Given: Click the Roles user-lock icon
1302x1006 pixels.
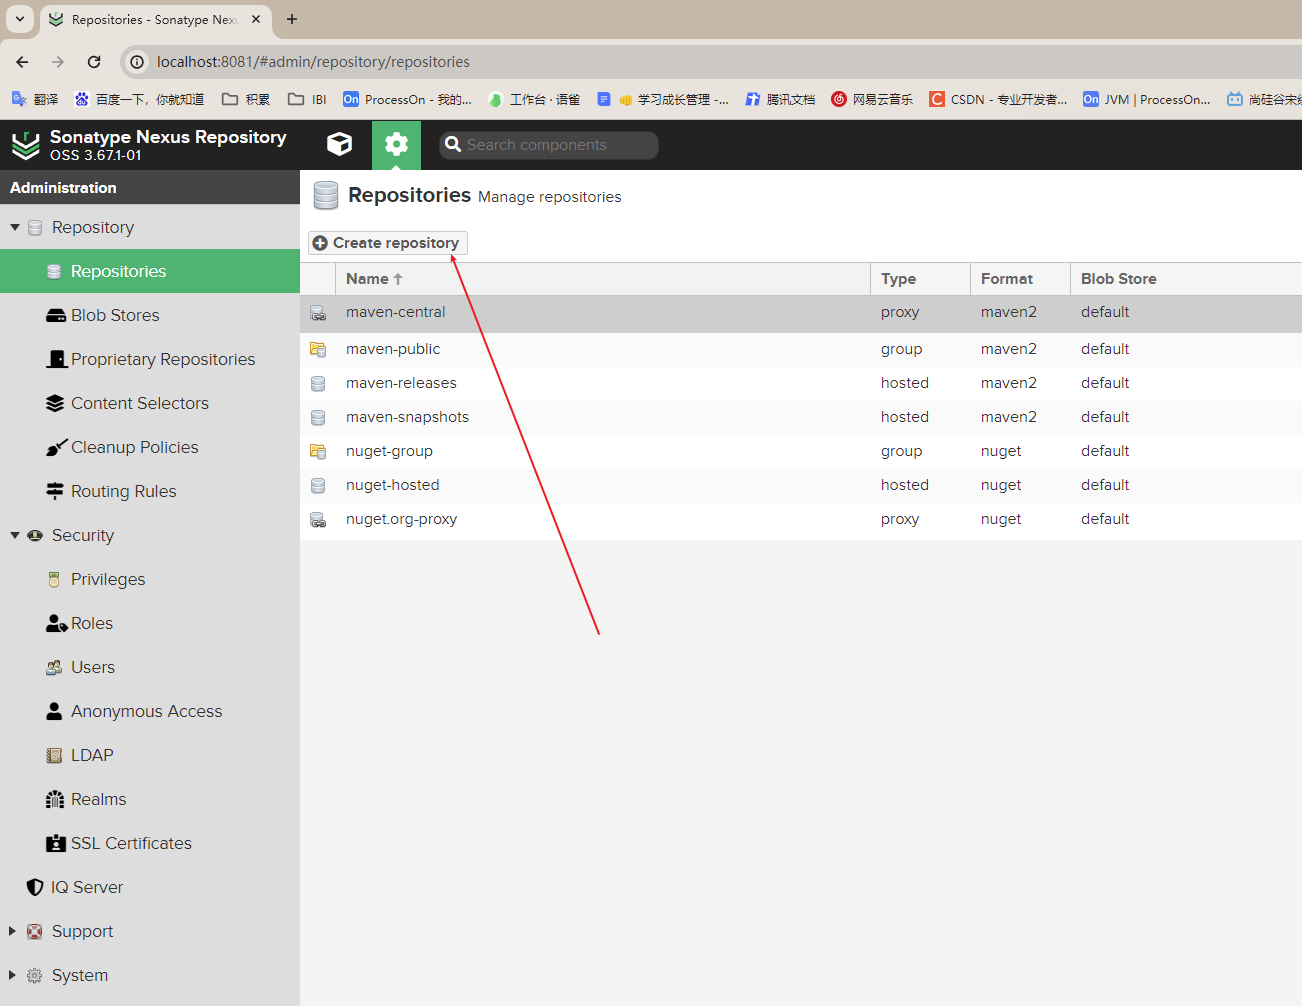Looking at the screenshot, I should tap(57, 623).
